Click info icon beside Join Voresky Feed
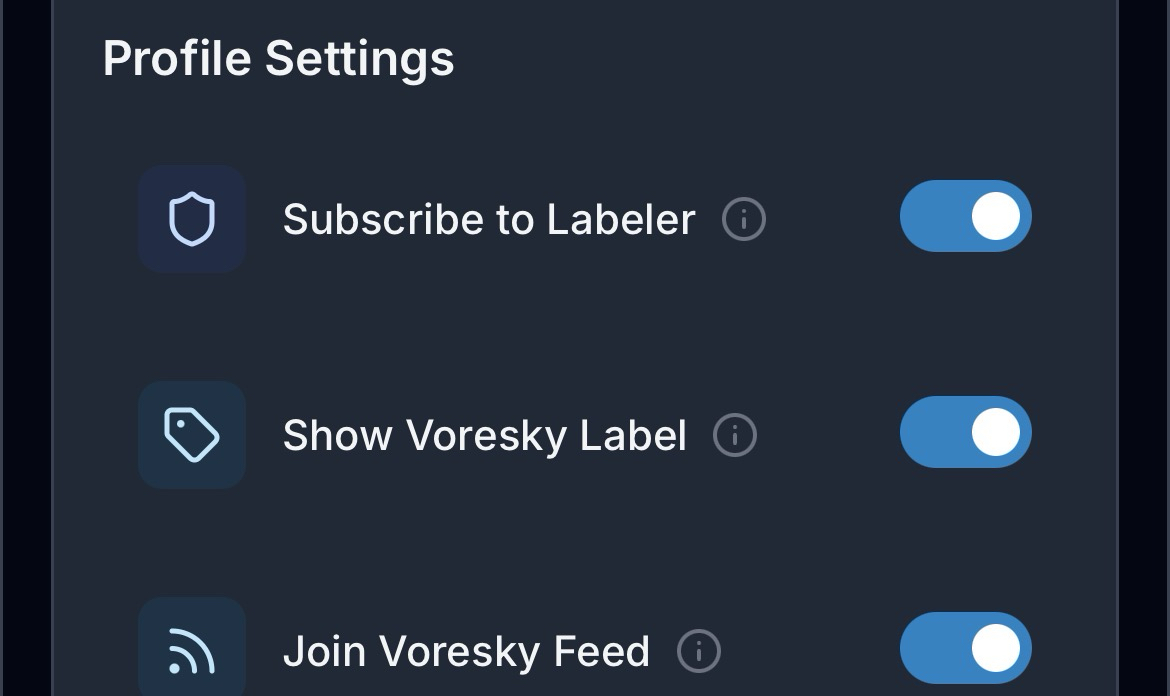 pos(699,651)
